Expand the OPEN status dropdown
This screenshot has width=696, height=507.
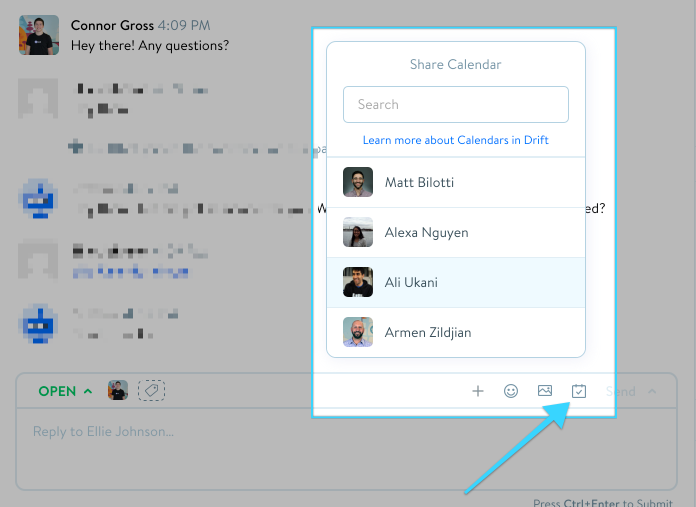pyautogui.click(x=65, y=391)
